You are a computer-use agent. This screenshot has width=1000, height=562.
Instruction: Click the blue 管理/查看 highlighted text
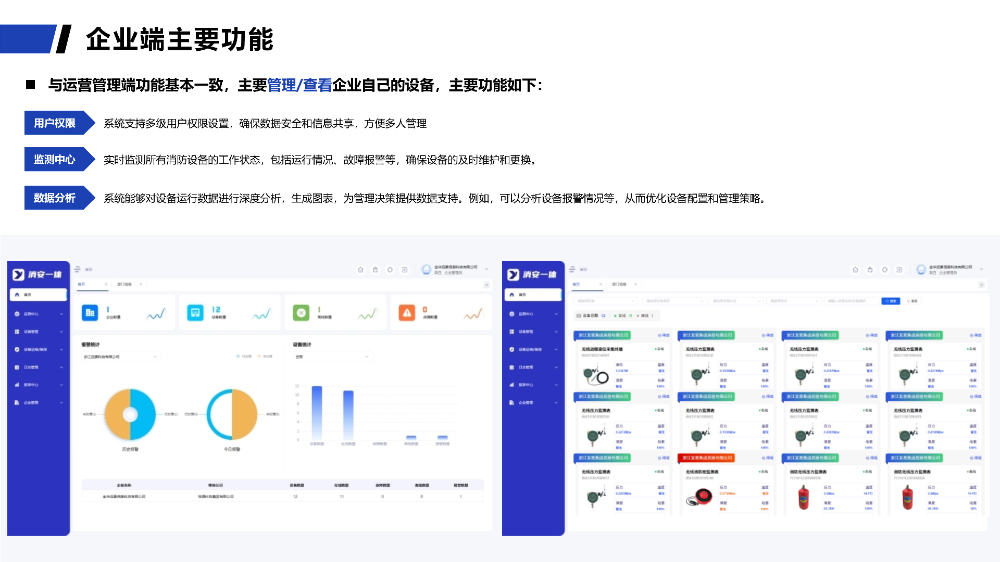point(299,85)
